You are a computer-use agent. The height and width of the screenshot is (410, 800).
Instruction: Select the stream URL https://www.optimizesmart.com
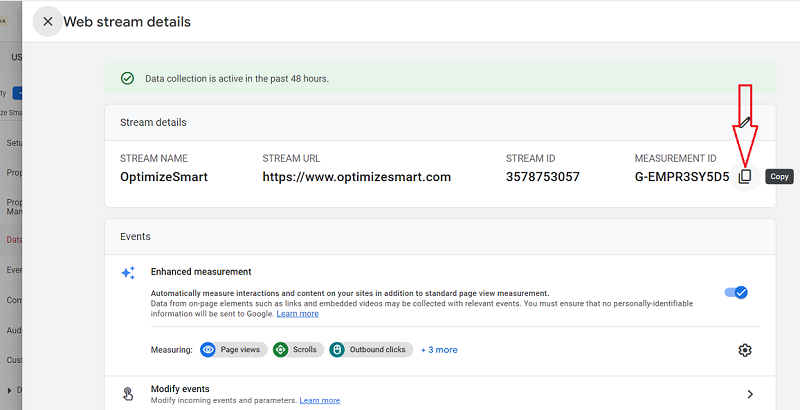point(356,177)
